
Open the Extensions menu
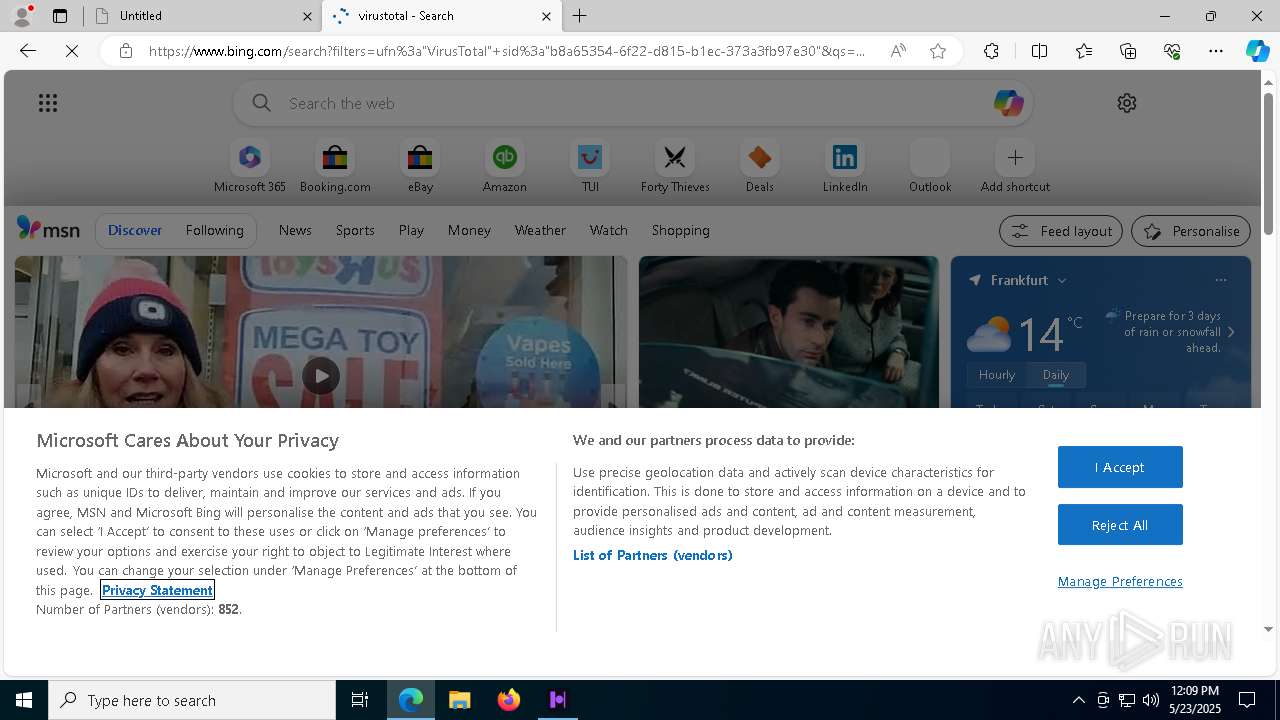tap(991, 51)
